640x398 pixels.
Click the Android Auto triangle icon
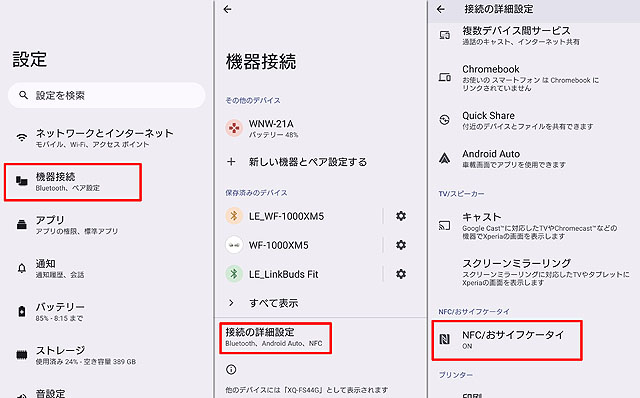444,158
